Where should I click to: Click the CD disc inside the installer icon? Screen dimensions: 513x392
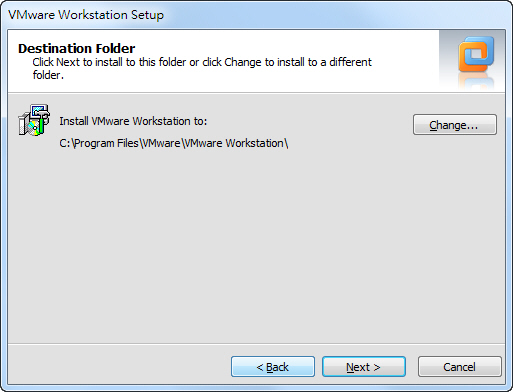point(33,128)
